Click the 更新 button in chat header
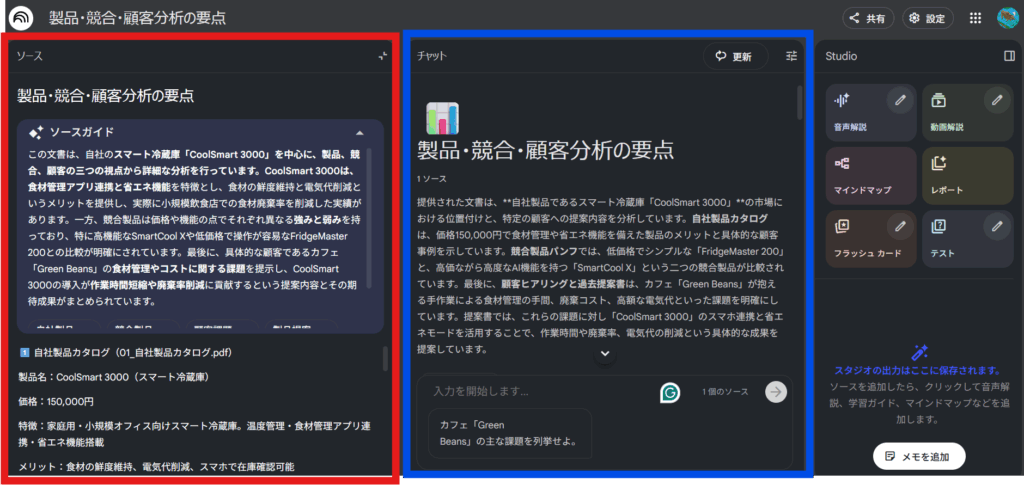 734,56
